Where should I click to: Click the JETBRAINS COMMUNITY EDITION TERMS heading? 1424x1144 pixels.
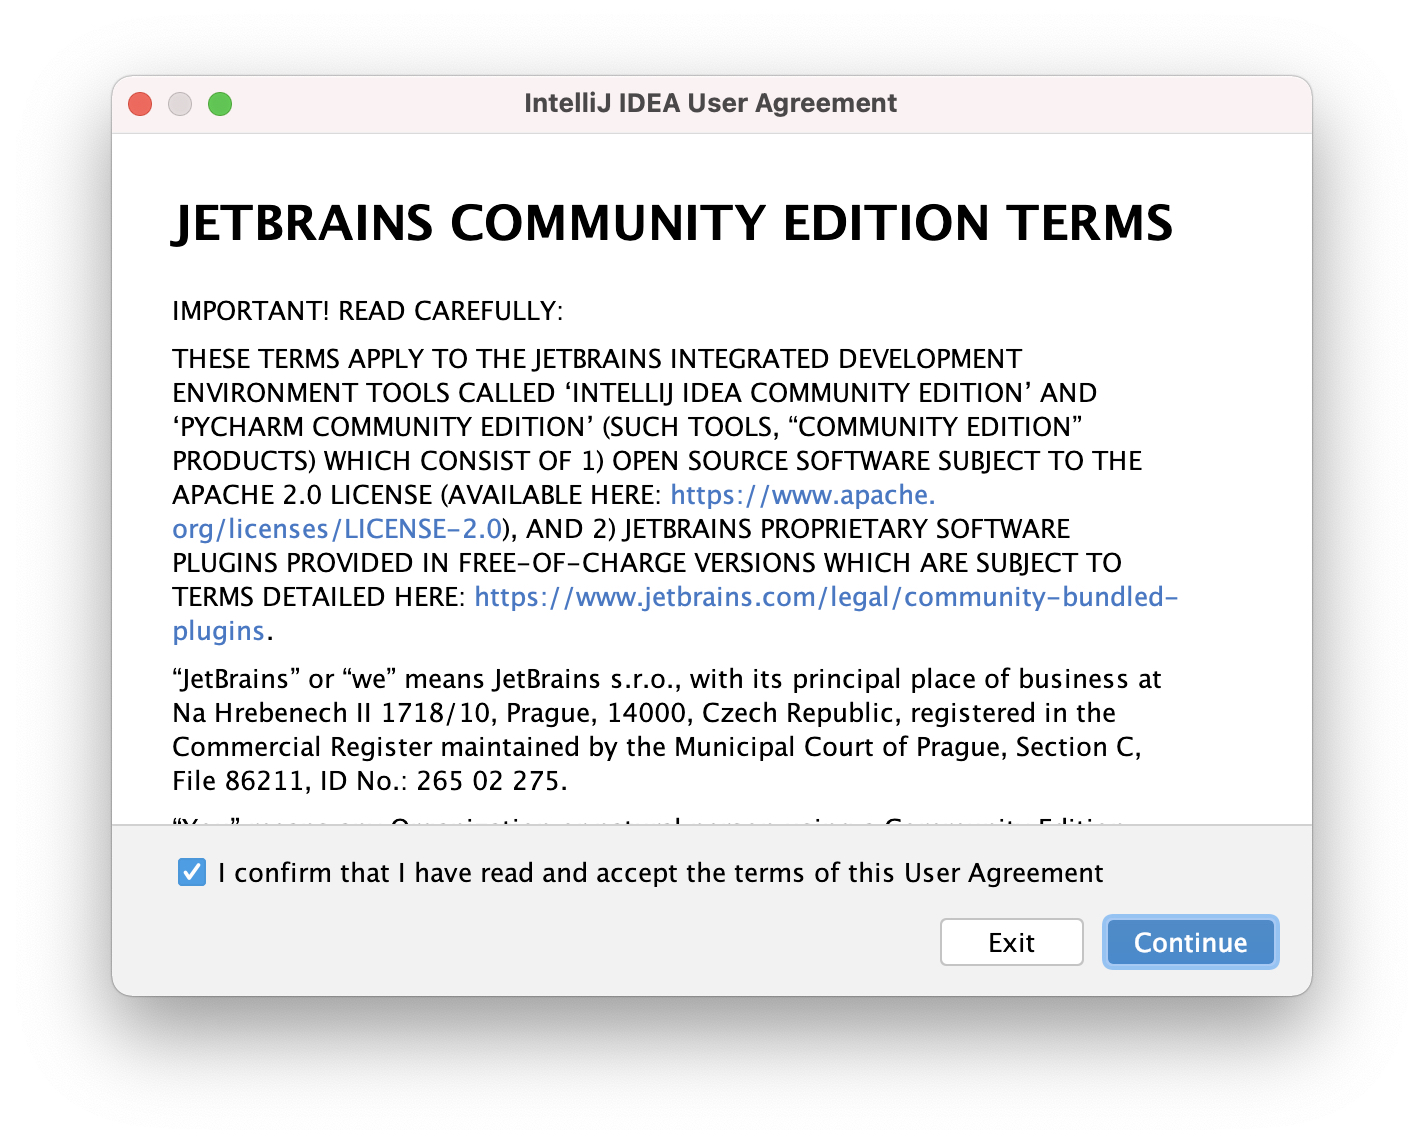click(x=672, y=223)
